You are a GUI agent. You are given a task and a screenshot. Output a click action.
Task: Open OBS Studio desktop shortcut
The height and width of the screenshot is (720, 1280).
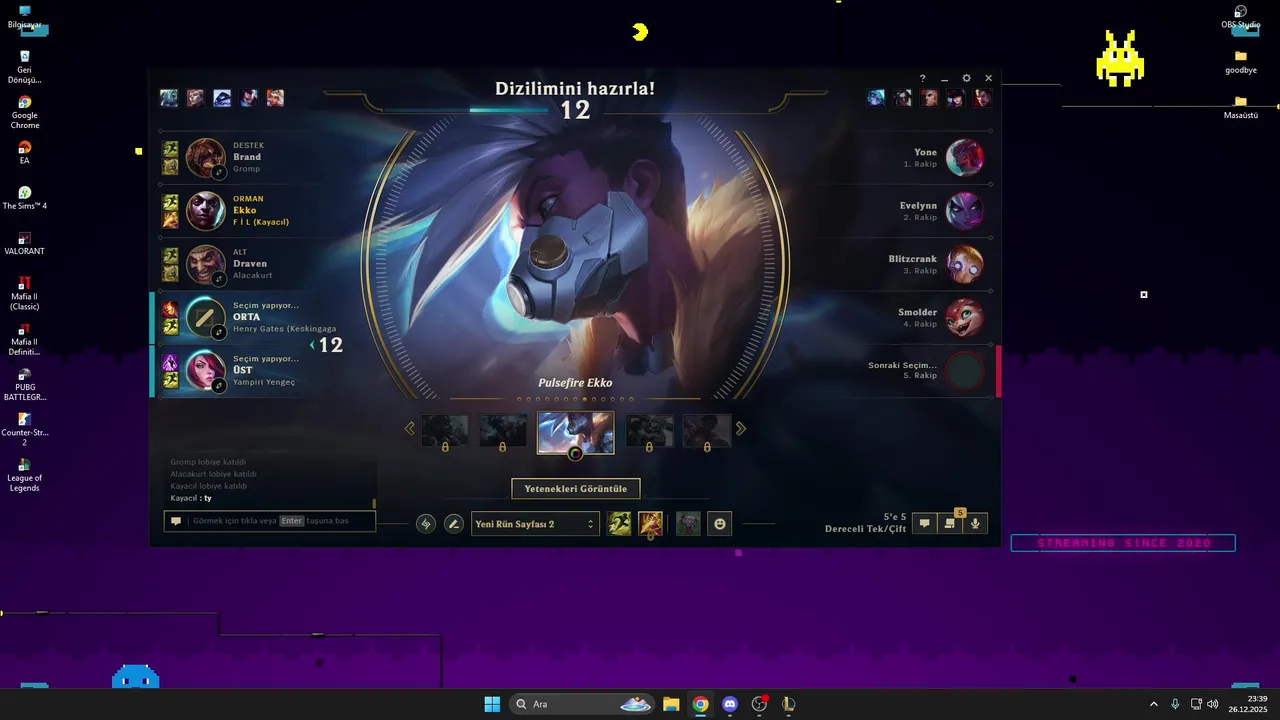[1241, 17]
